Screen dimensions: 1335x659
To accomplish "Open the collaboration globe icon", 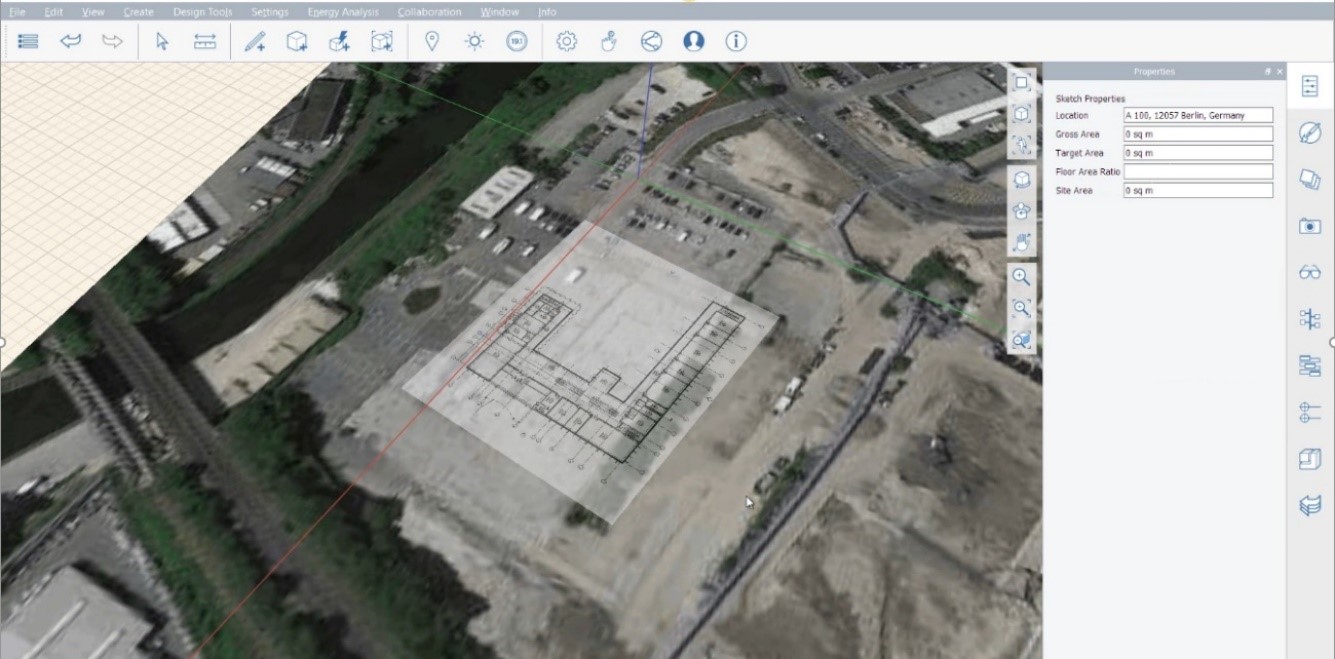I will (651, 41).
